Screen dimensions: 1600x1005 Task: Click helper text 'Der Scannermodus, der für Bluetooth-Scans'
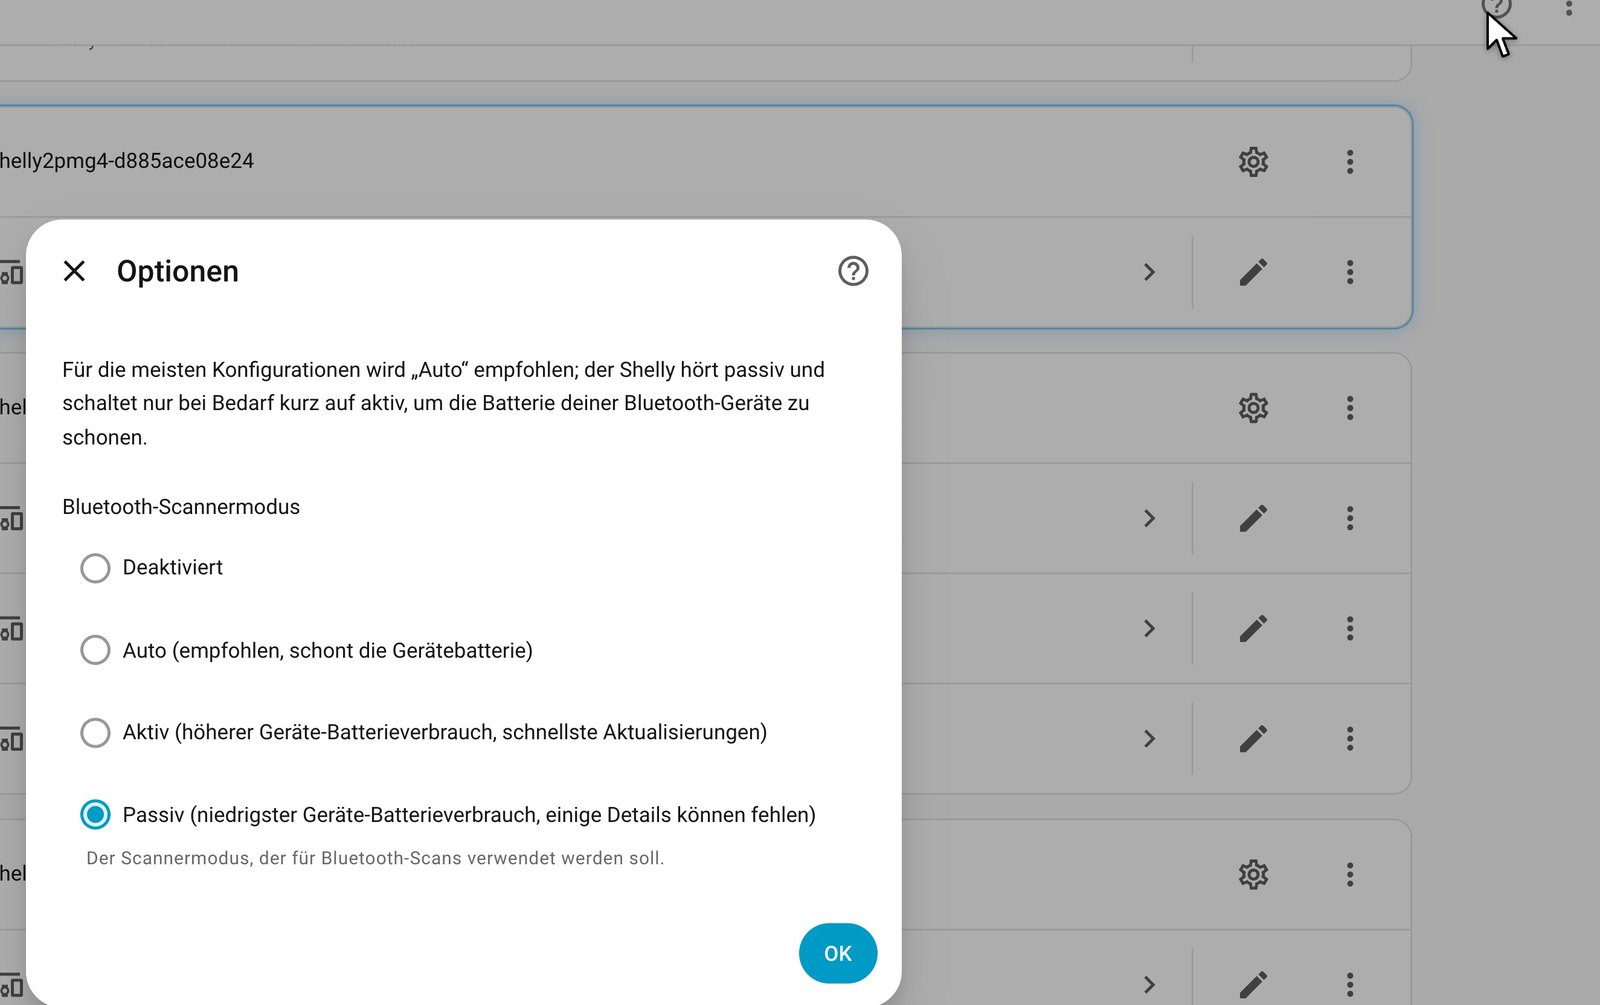[375, 858]
